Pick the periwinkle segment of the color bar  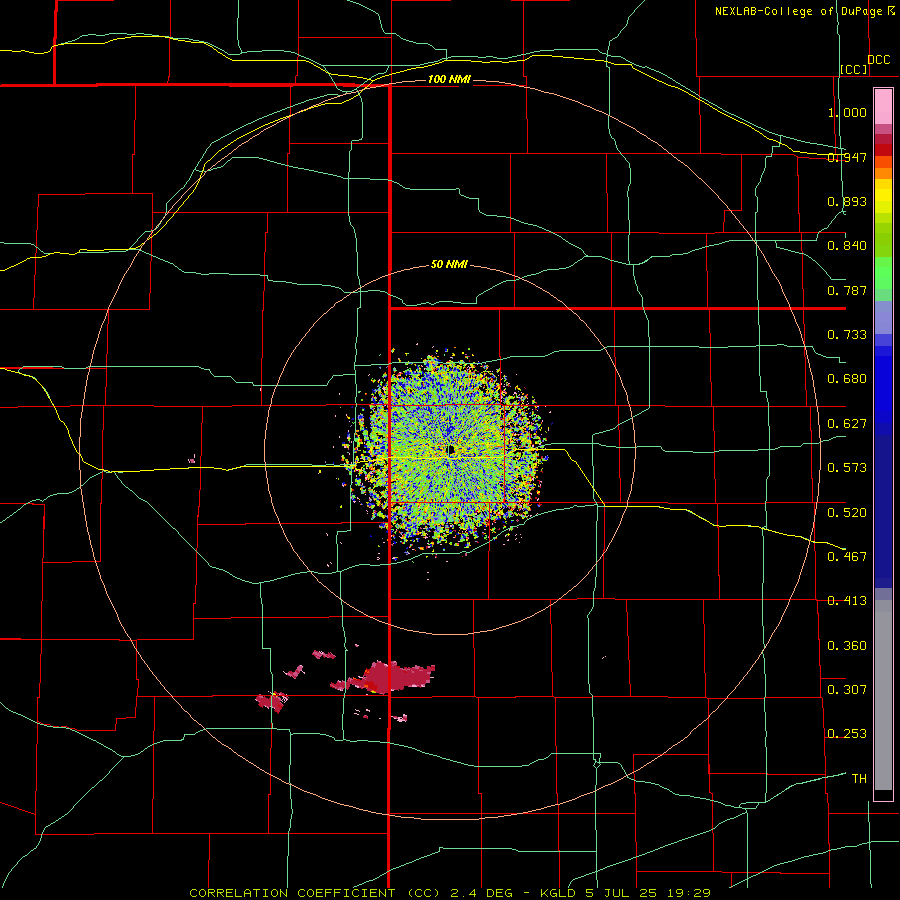(x=883, y=317)
